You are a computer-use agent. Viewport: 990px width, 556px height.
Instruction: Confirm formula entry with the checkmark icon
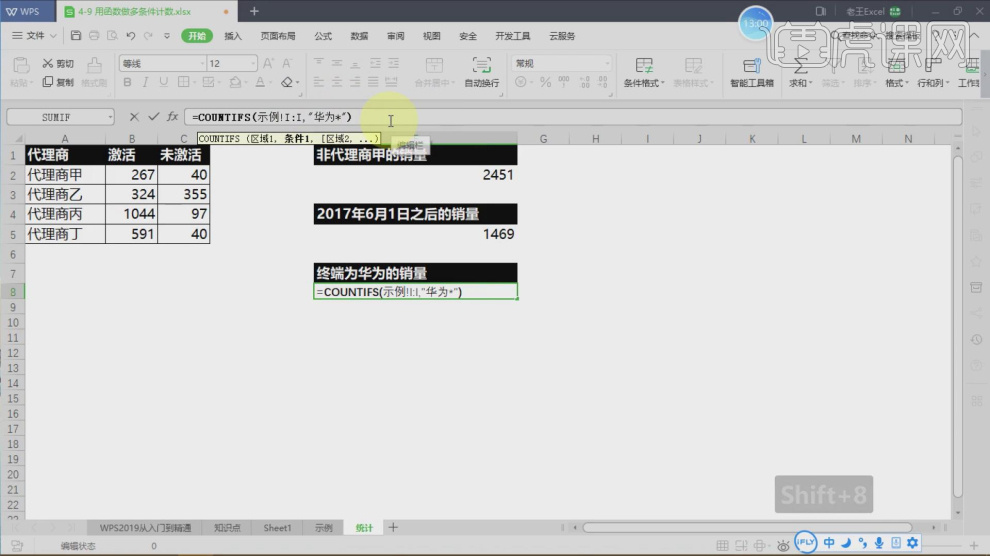pos(153,117)
